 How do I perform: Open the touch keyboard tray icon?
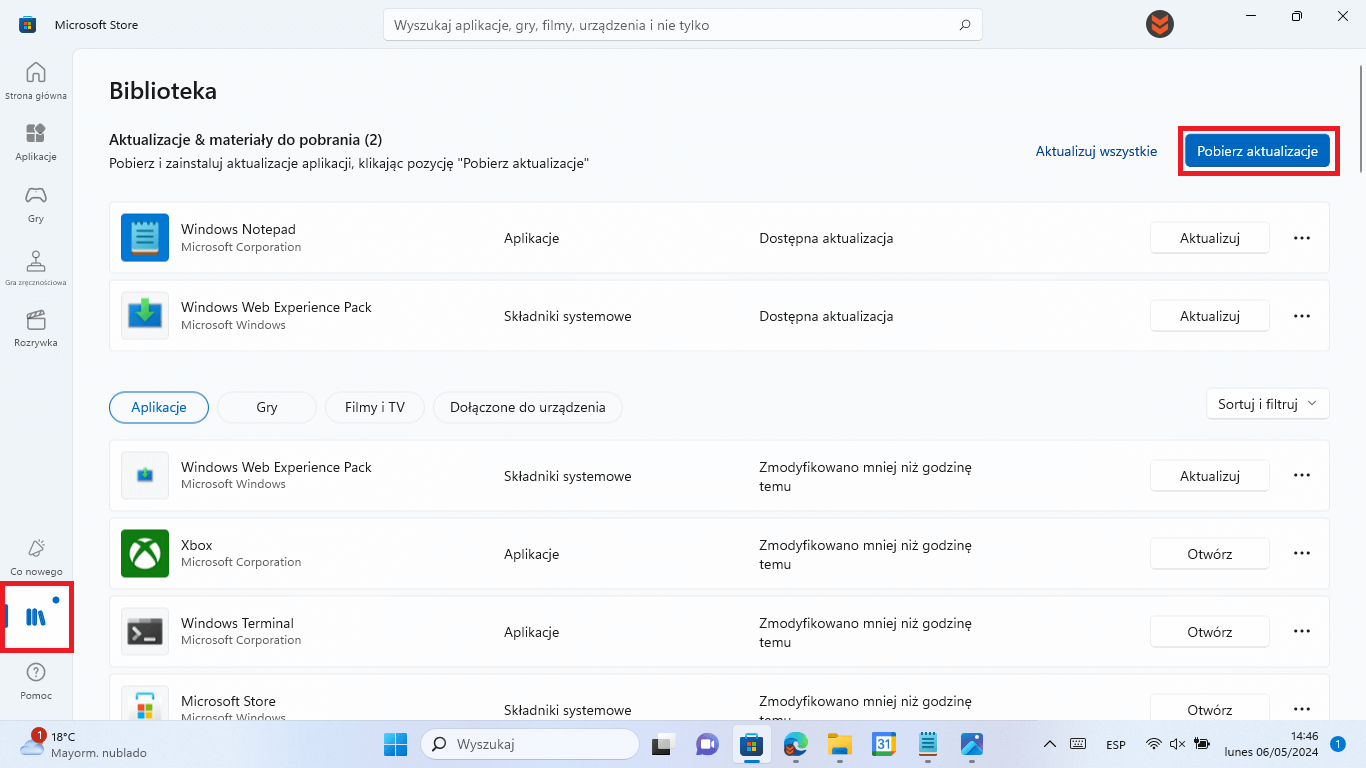1078,744
